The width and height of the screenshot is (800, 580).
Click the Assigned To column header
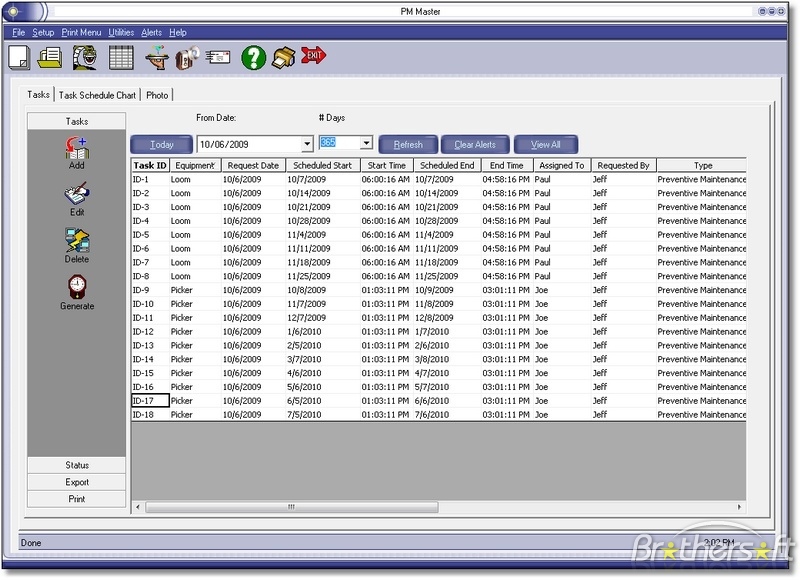tap(562, 165)
